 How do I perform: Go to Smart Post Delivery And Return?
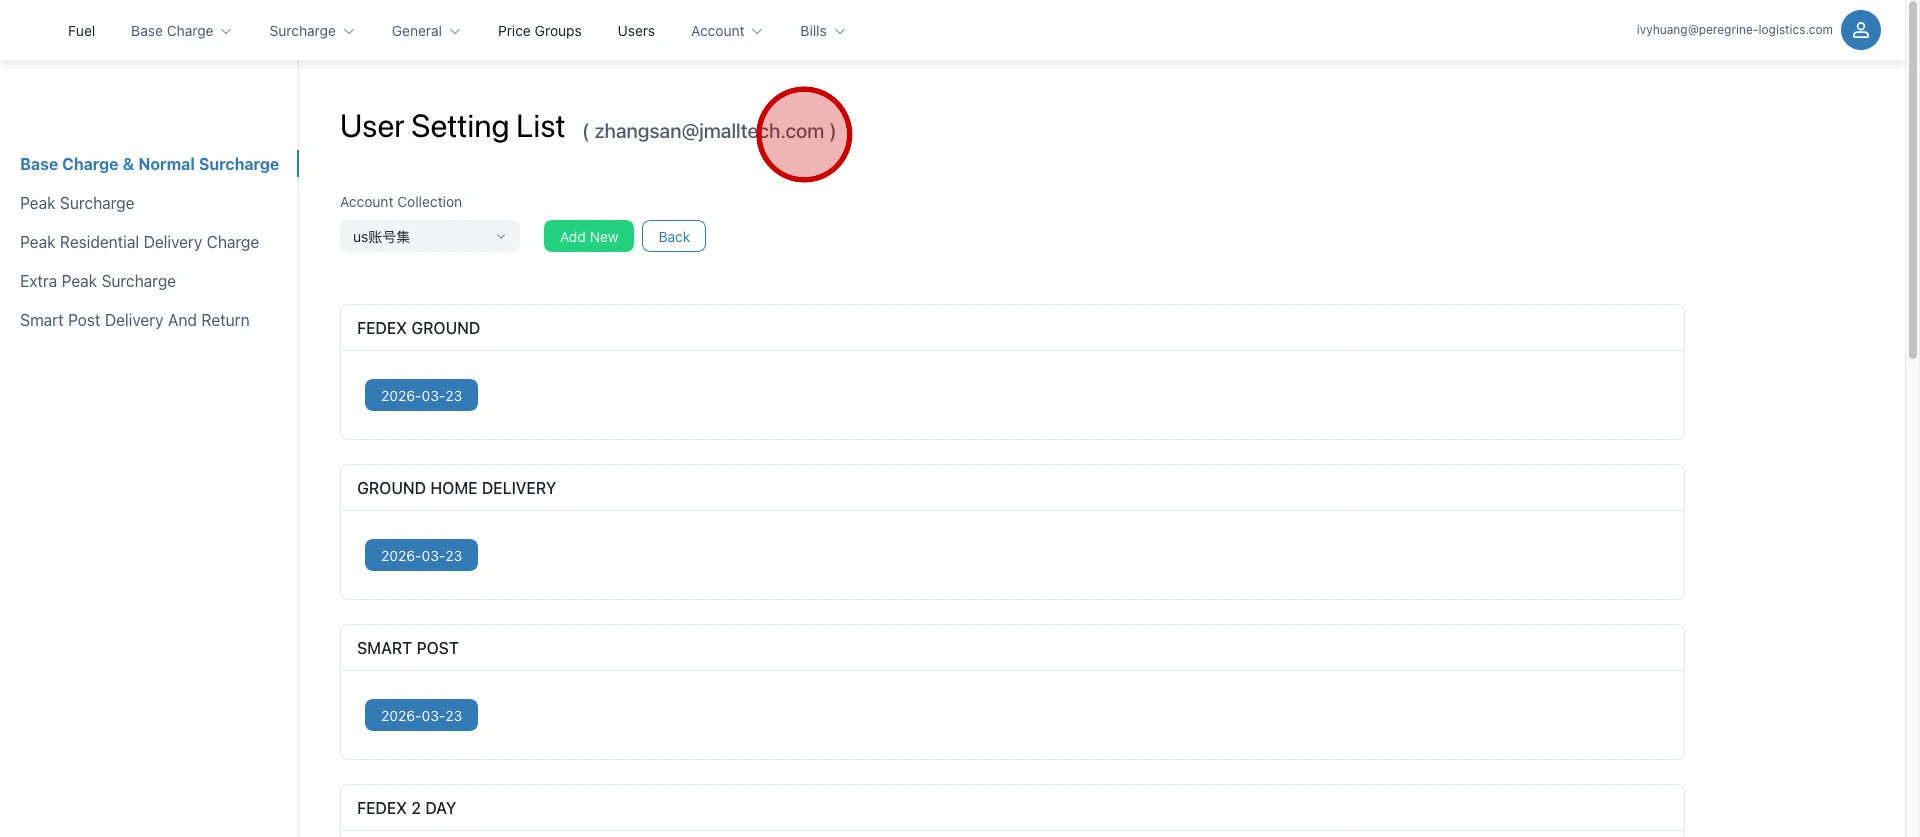coord(135,320)
